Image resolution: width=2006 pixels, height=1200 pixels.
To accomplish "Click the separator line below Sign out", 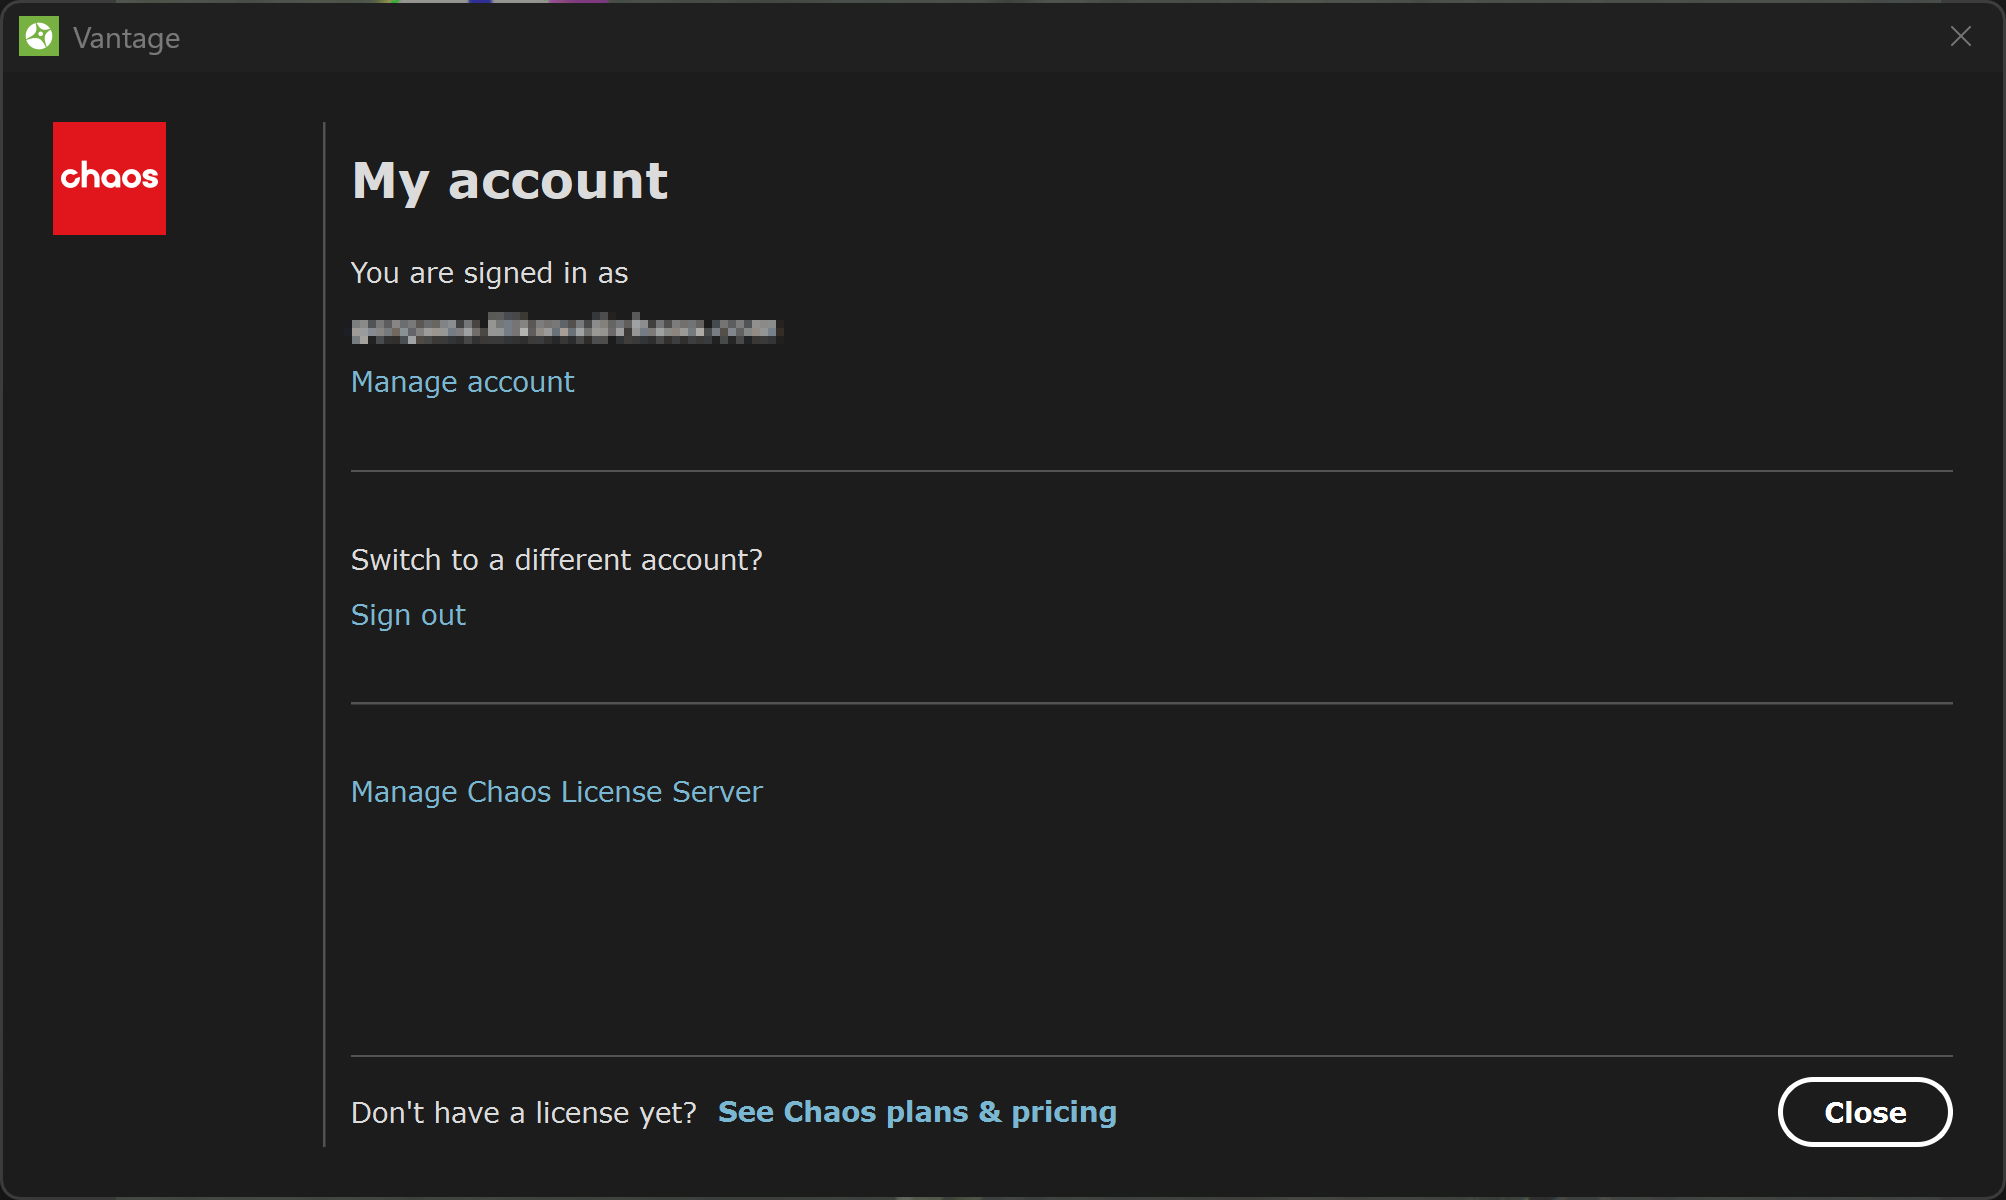I will pyautogui.click(x=1152, y=703).
